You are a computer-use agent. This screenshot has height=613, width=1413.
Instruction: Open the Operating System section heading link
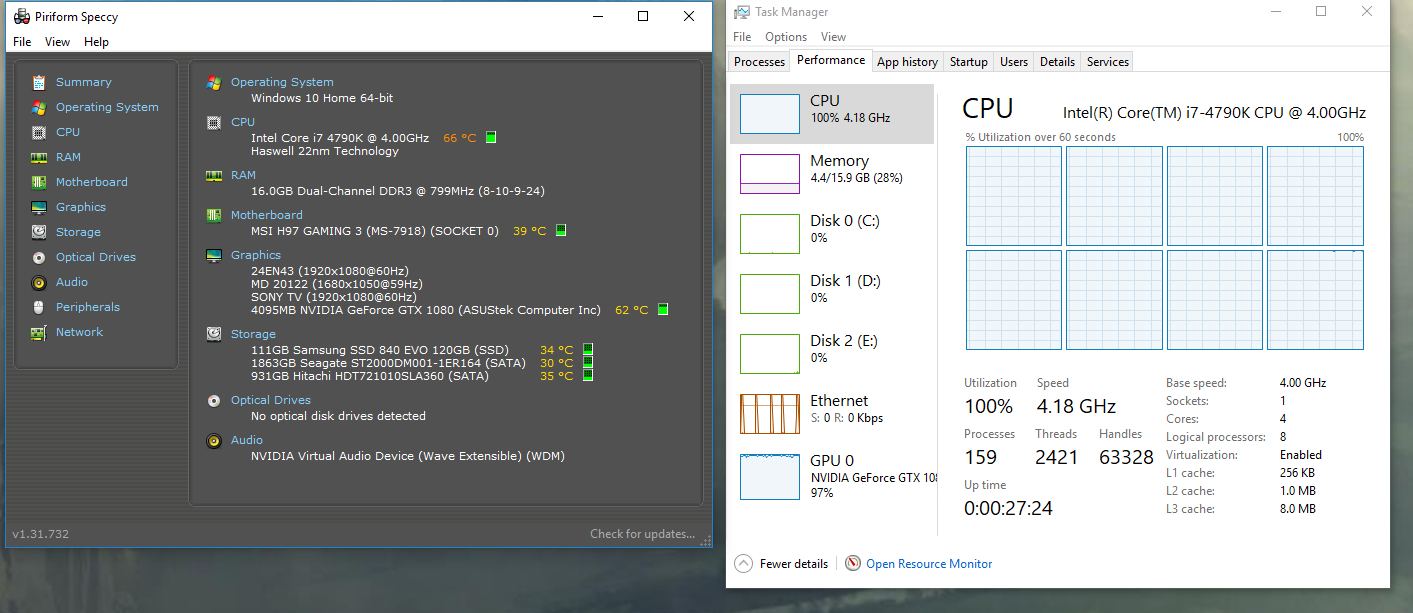pos(282,82)
